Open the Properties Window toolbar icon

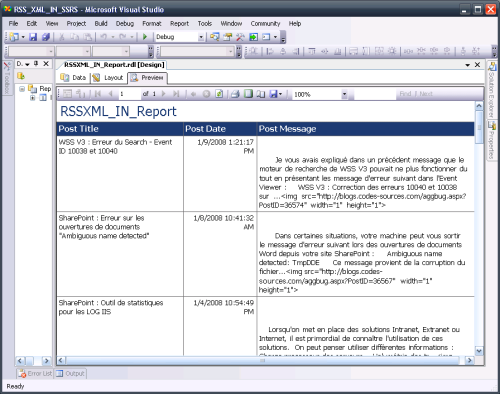(x=228, y=37)
